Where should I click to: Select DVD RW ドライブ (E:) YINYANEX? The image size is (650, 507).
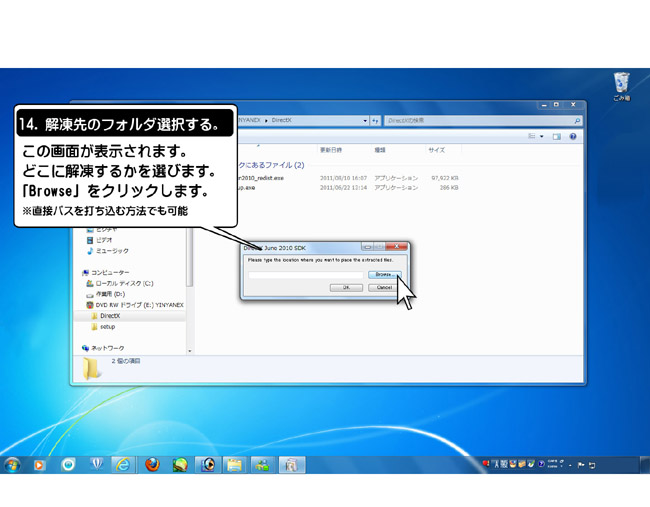click(x=139, y=305)
